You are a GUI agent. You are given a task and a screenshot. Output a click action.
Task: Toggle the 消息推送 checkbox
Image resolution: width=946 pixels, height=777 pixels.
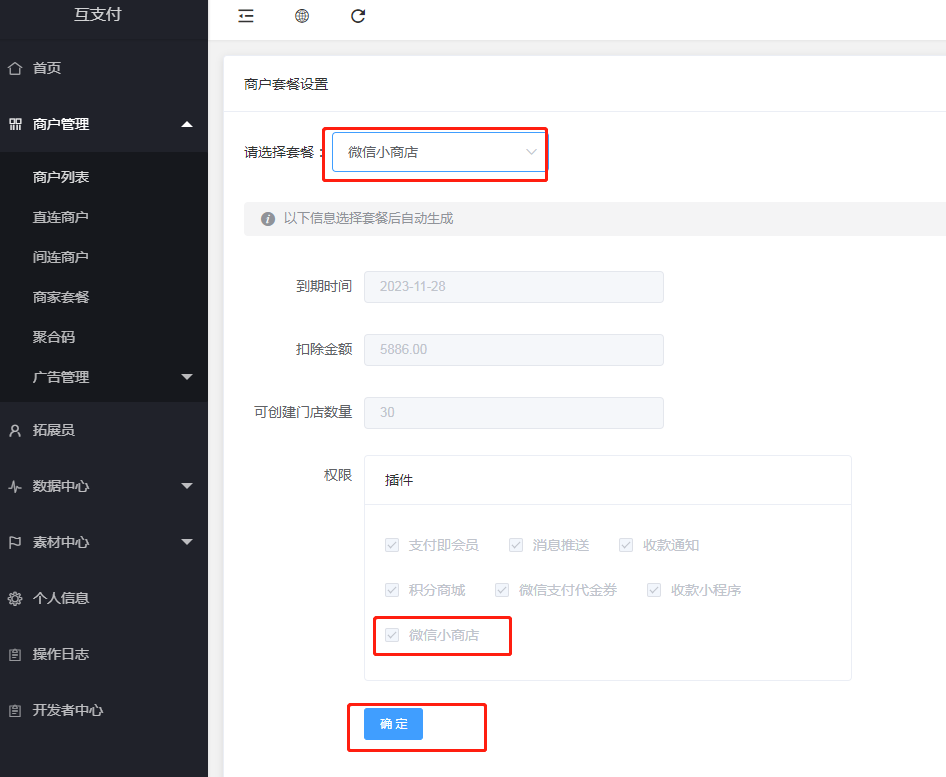(516, 545)
